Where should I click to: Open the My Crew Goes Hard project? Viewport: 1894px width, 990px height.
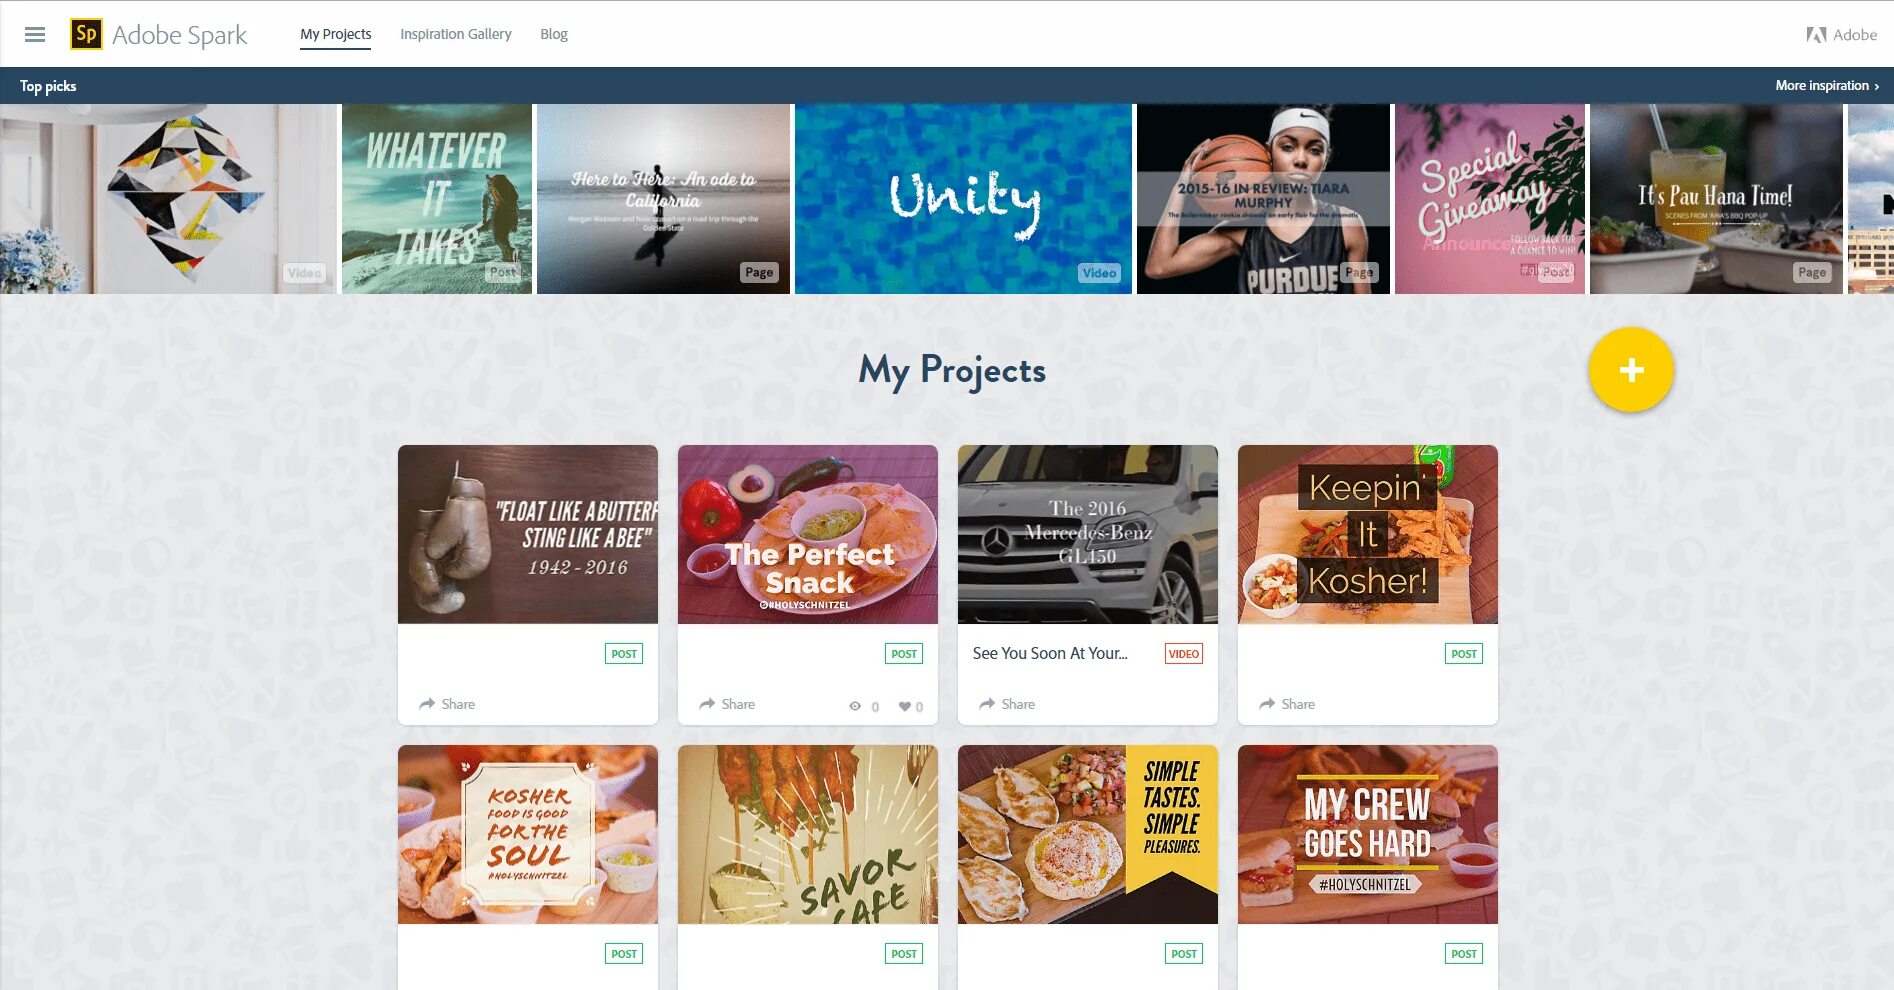click(1368, 834)
